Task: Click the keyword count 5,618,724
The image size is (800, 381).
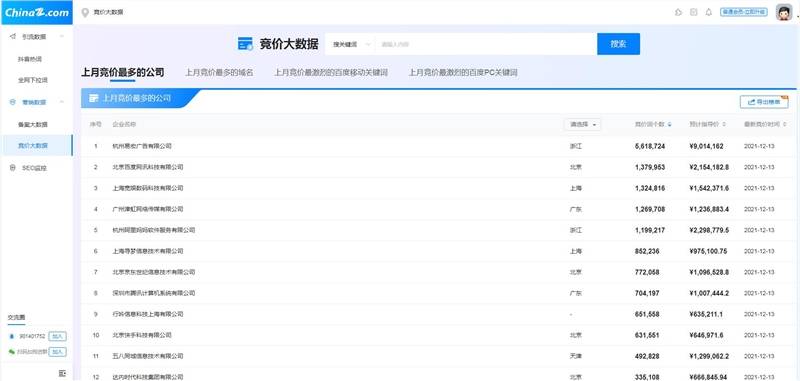Action: 650,146
